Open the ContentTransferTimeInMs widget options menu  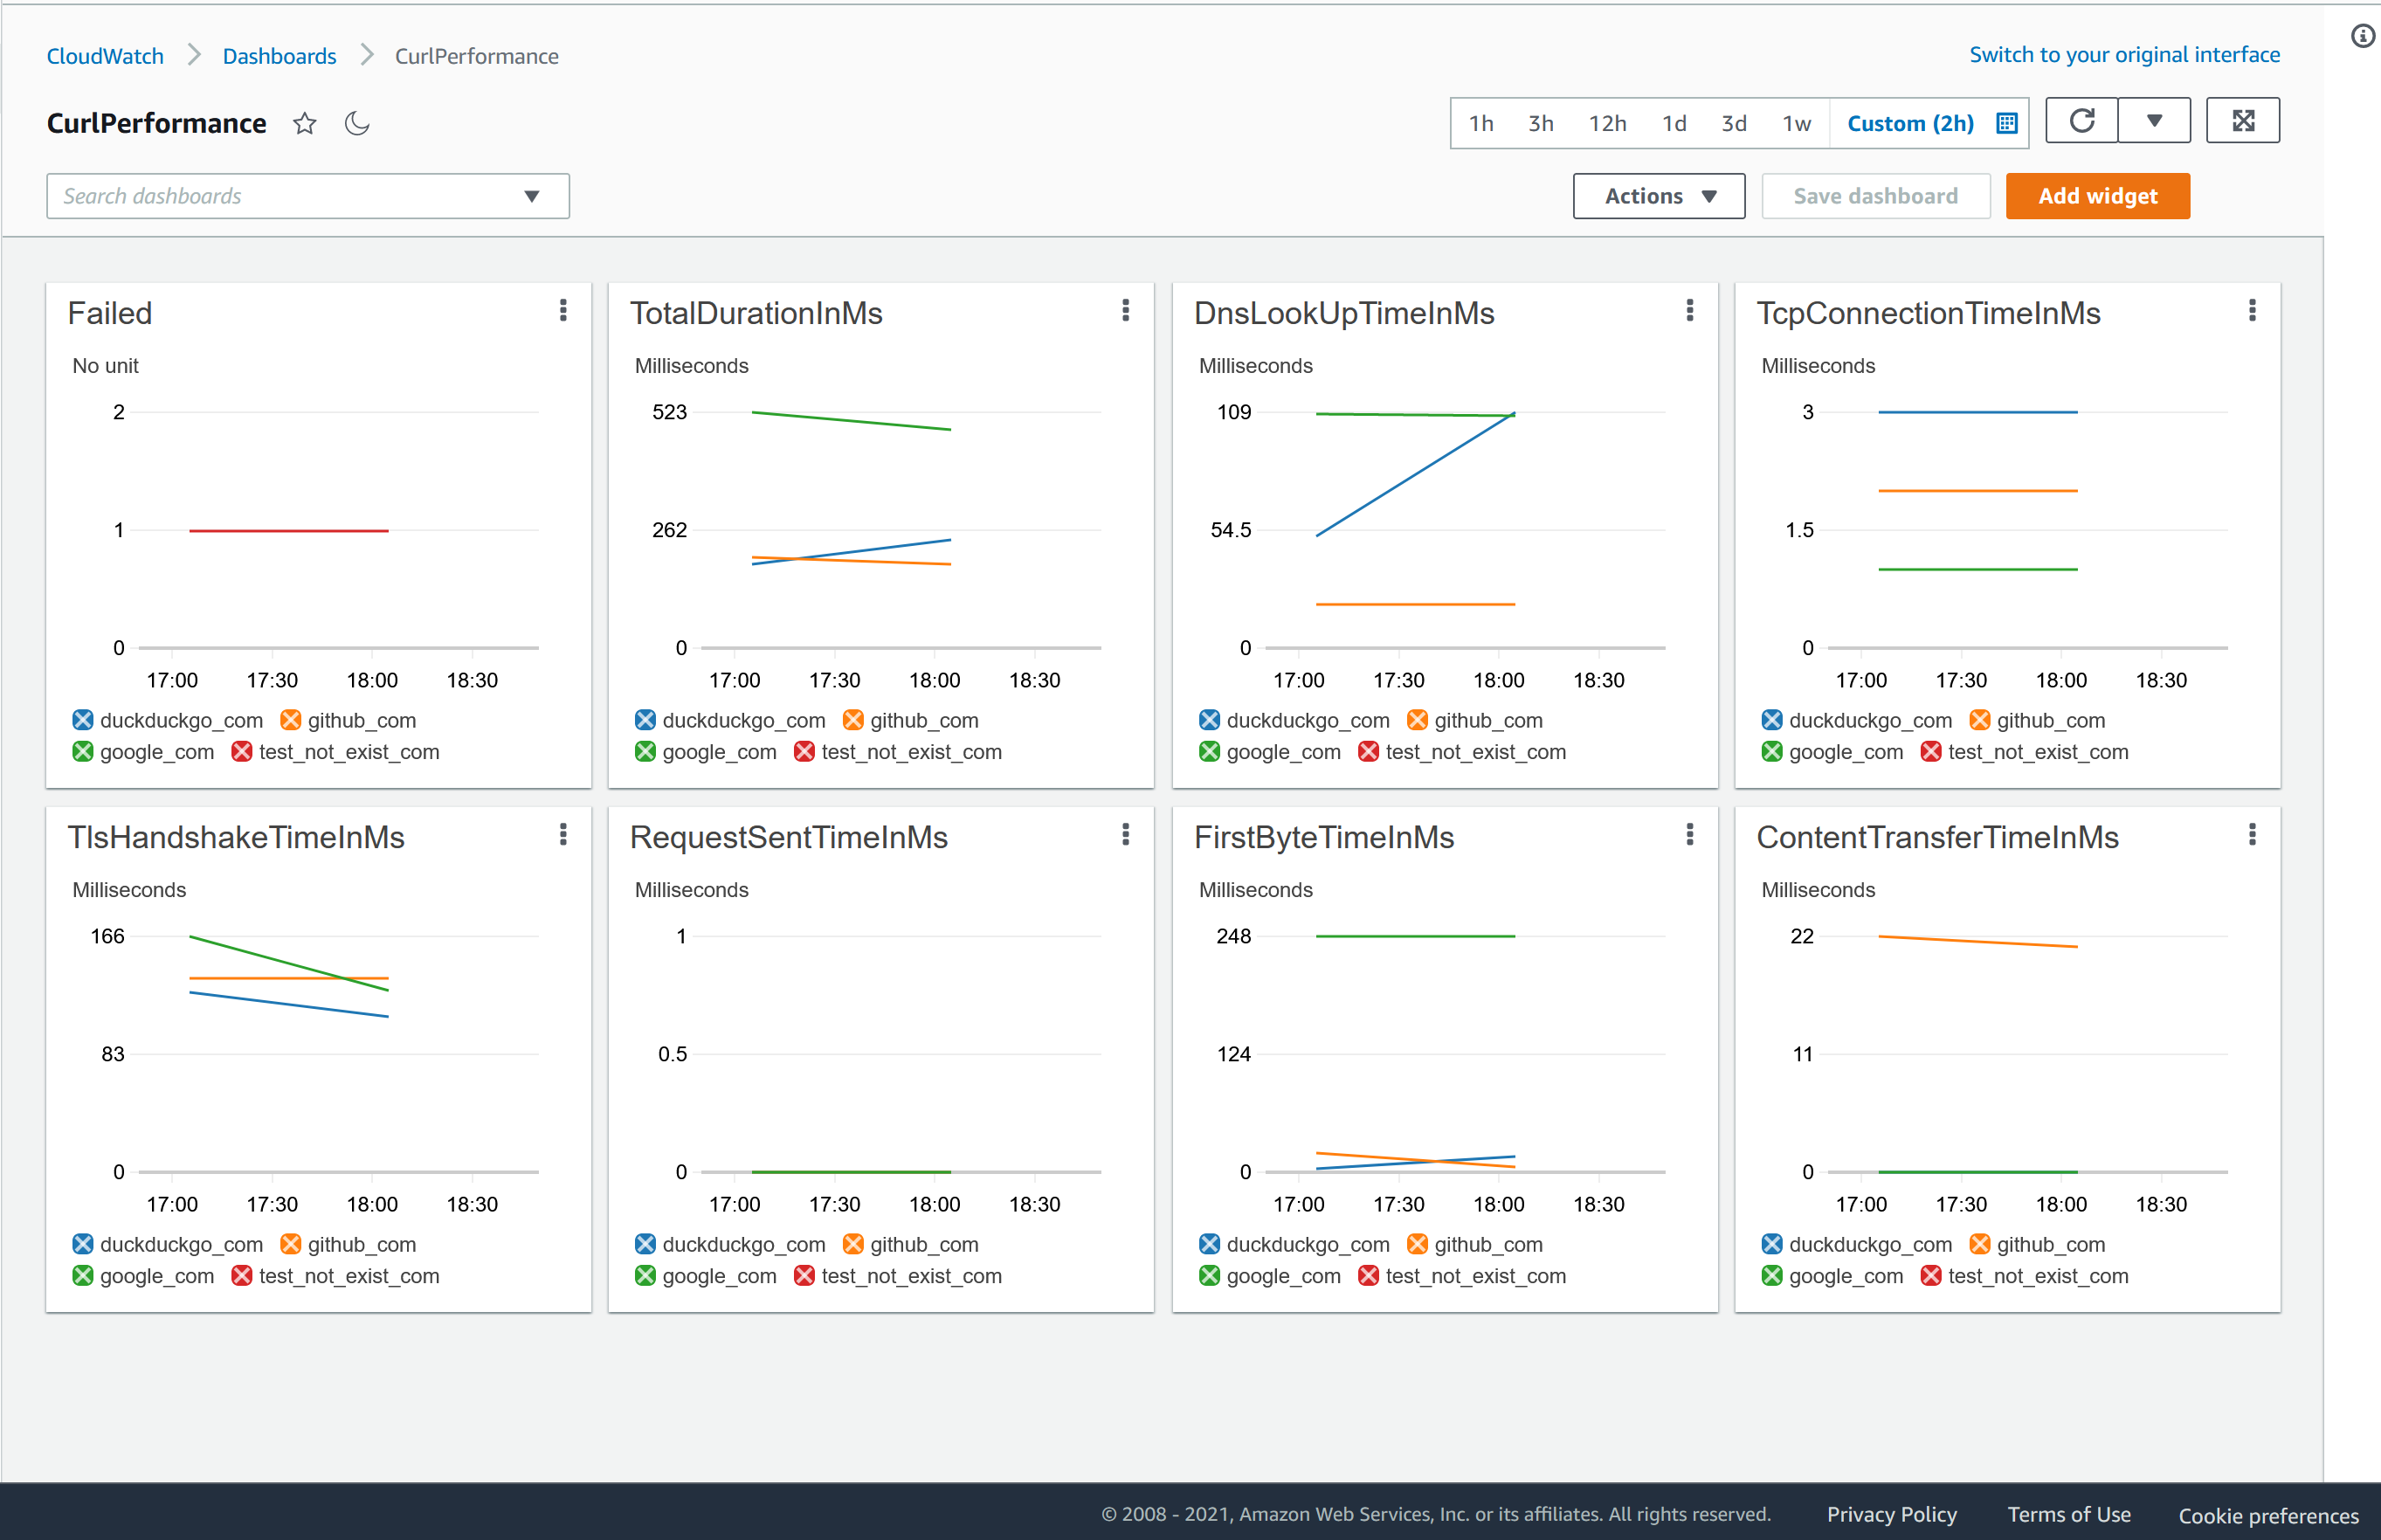(2252, 835)
